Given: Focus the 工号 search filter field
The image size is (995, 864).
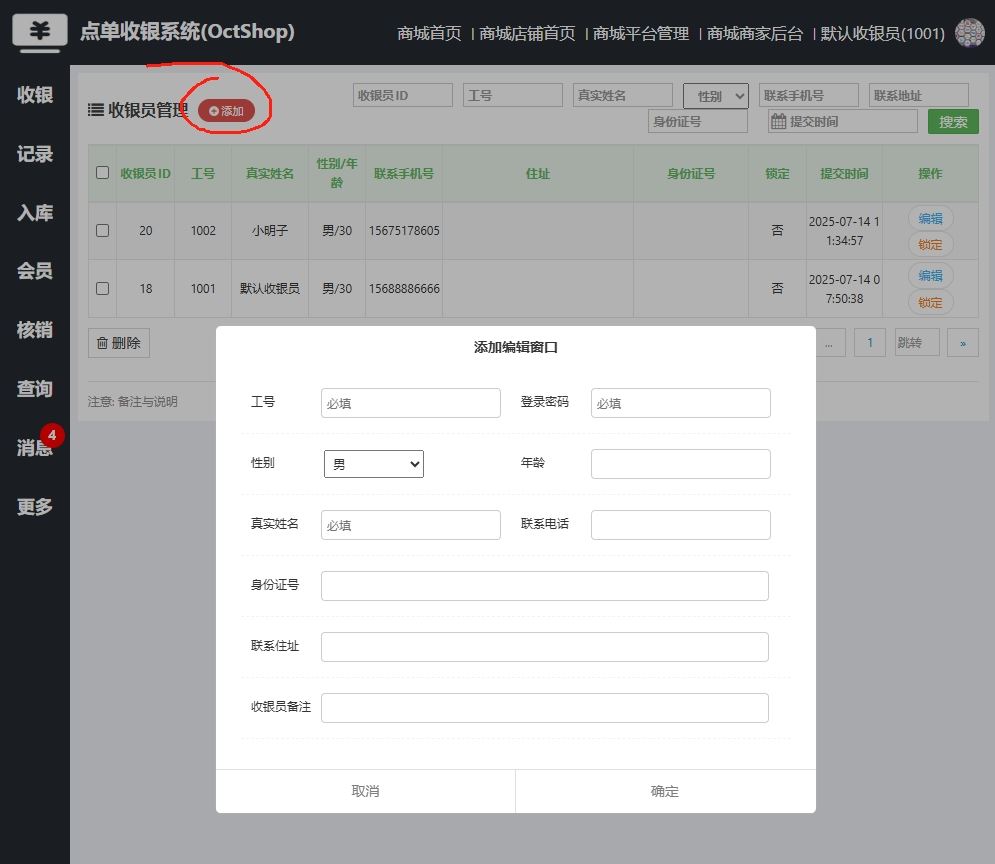Looking at the screenshot, I should tap(513, 95).
